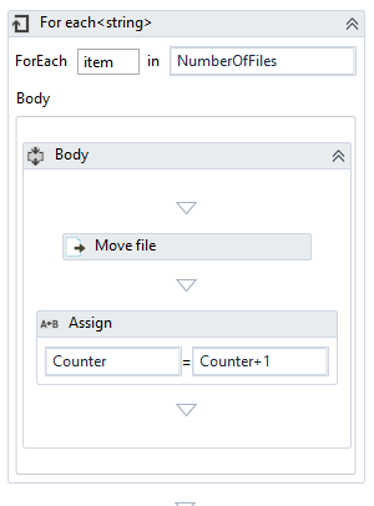Click the drop triangle between Move file and Assign
This screenshot has height=506, width=374.
click(186, 285)
